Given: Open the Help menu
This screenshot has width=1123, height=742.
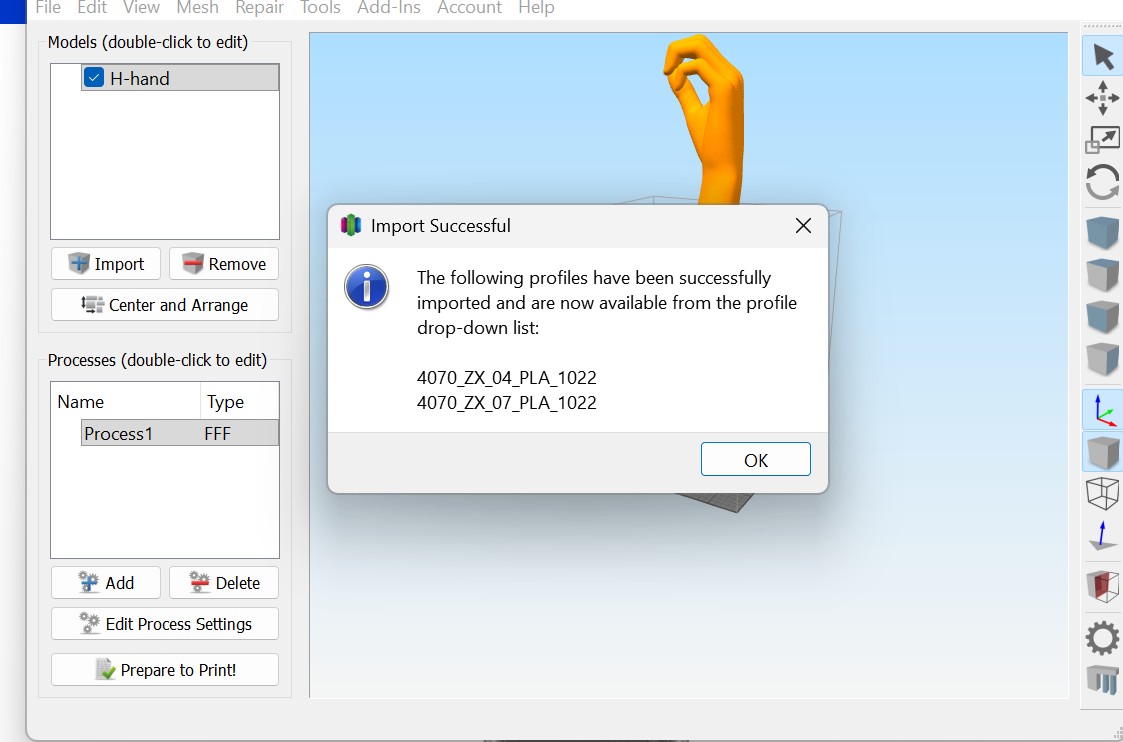Looking at the screenshot, I should pyautogui.click(x=536, y=8).
